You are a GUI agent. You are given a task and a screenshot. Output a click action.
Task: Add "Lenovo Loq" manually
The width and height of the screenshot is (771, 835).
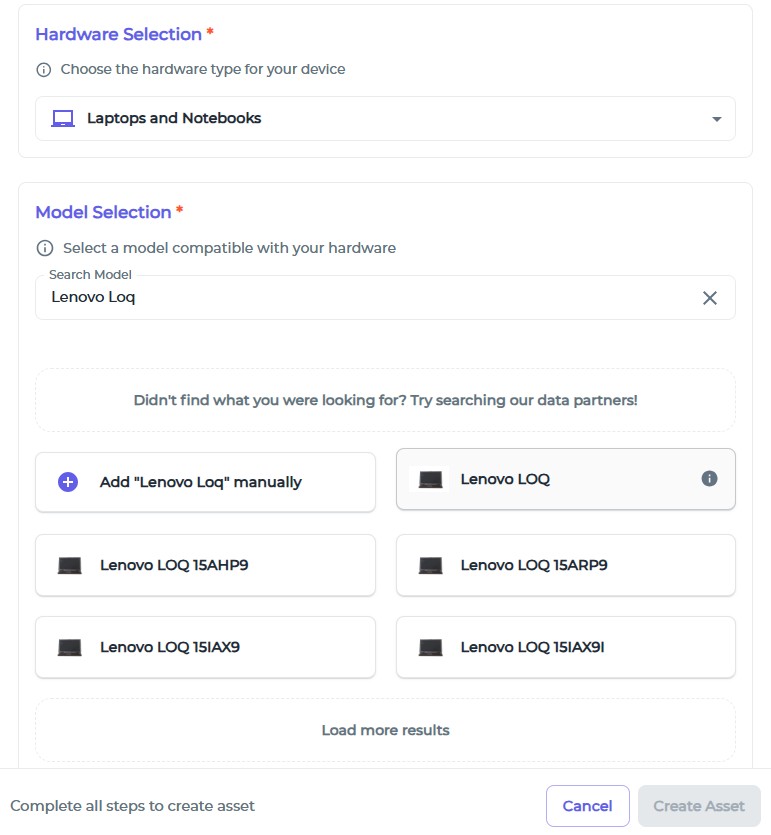pyautogui.click(x=205, y=482)
